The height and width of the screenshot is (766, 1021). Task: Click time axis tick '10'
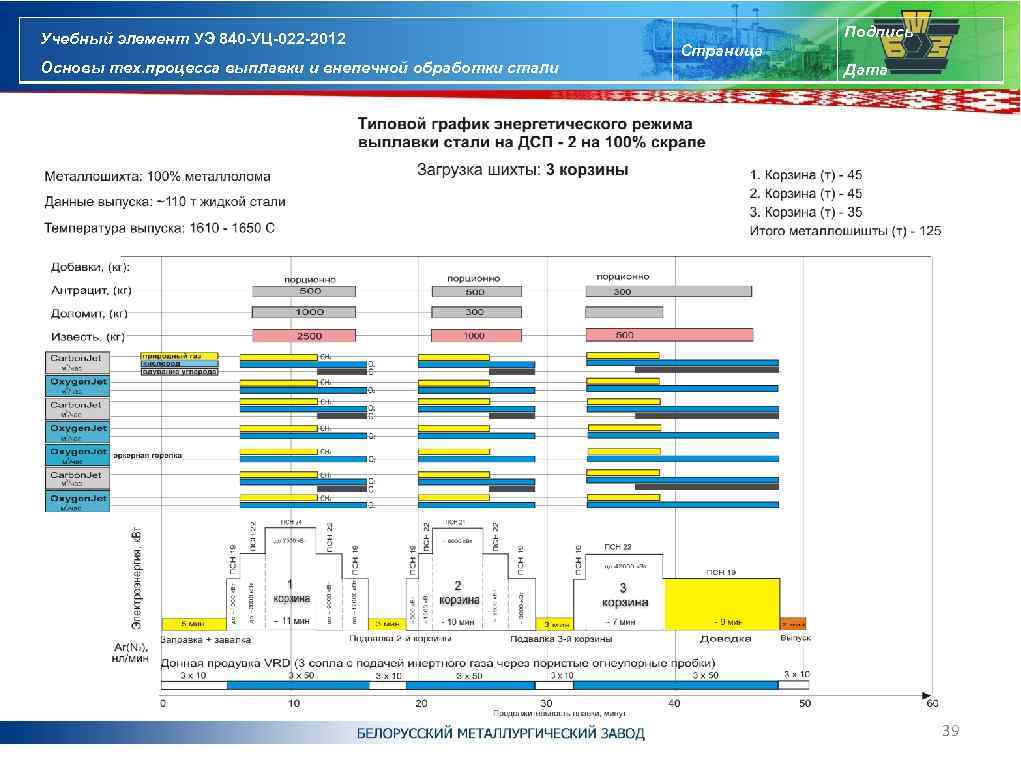coord(294,703)
